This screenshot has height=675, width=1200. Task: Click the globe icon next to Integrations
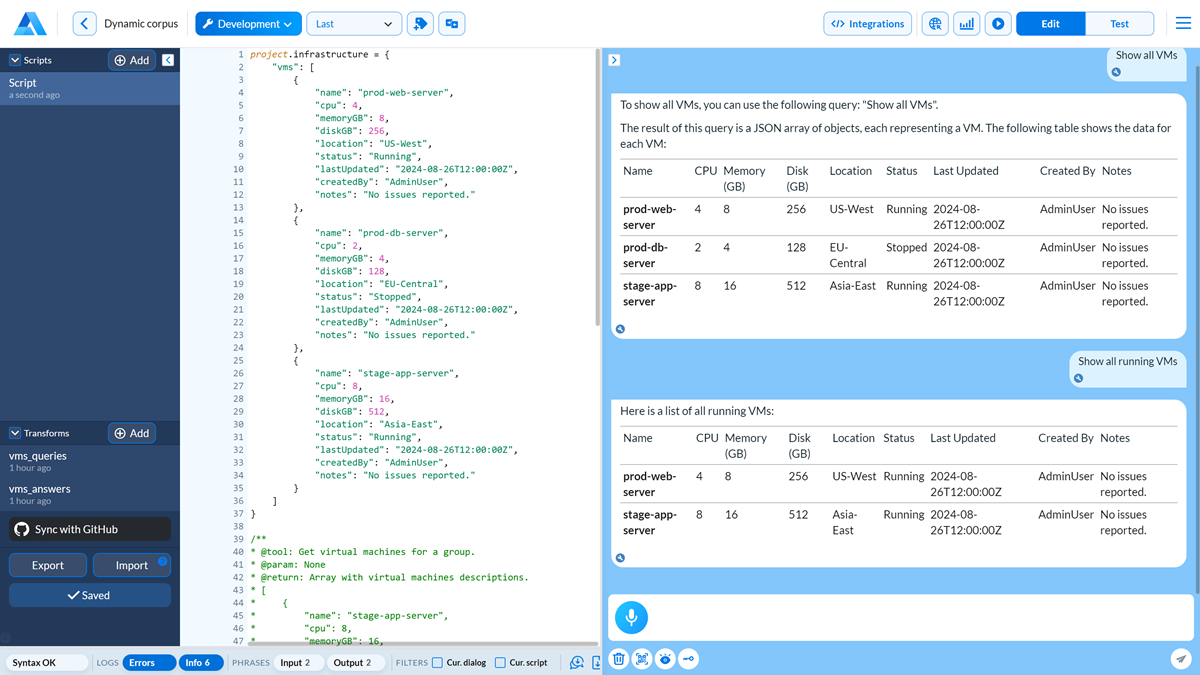934,22
